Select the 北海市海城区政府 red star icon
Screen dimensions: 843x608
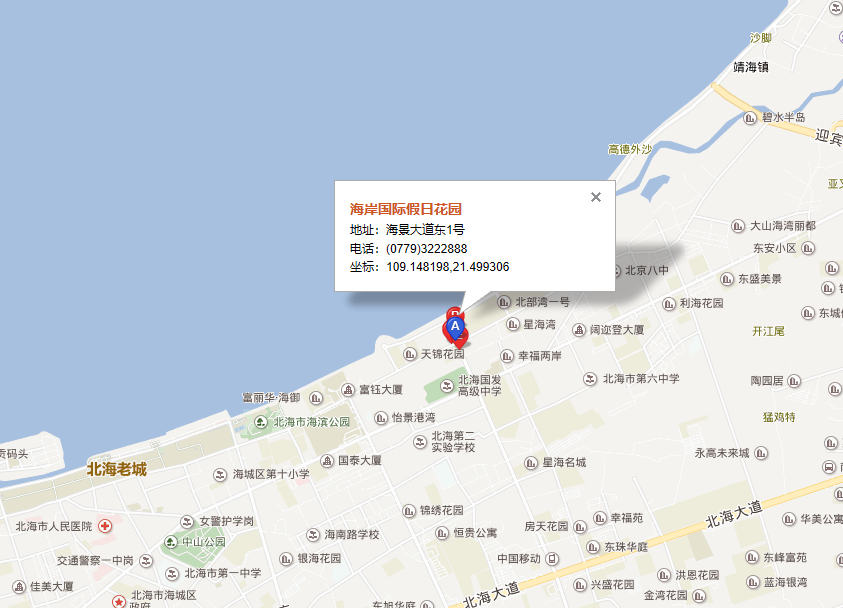(119, 602)
